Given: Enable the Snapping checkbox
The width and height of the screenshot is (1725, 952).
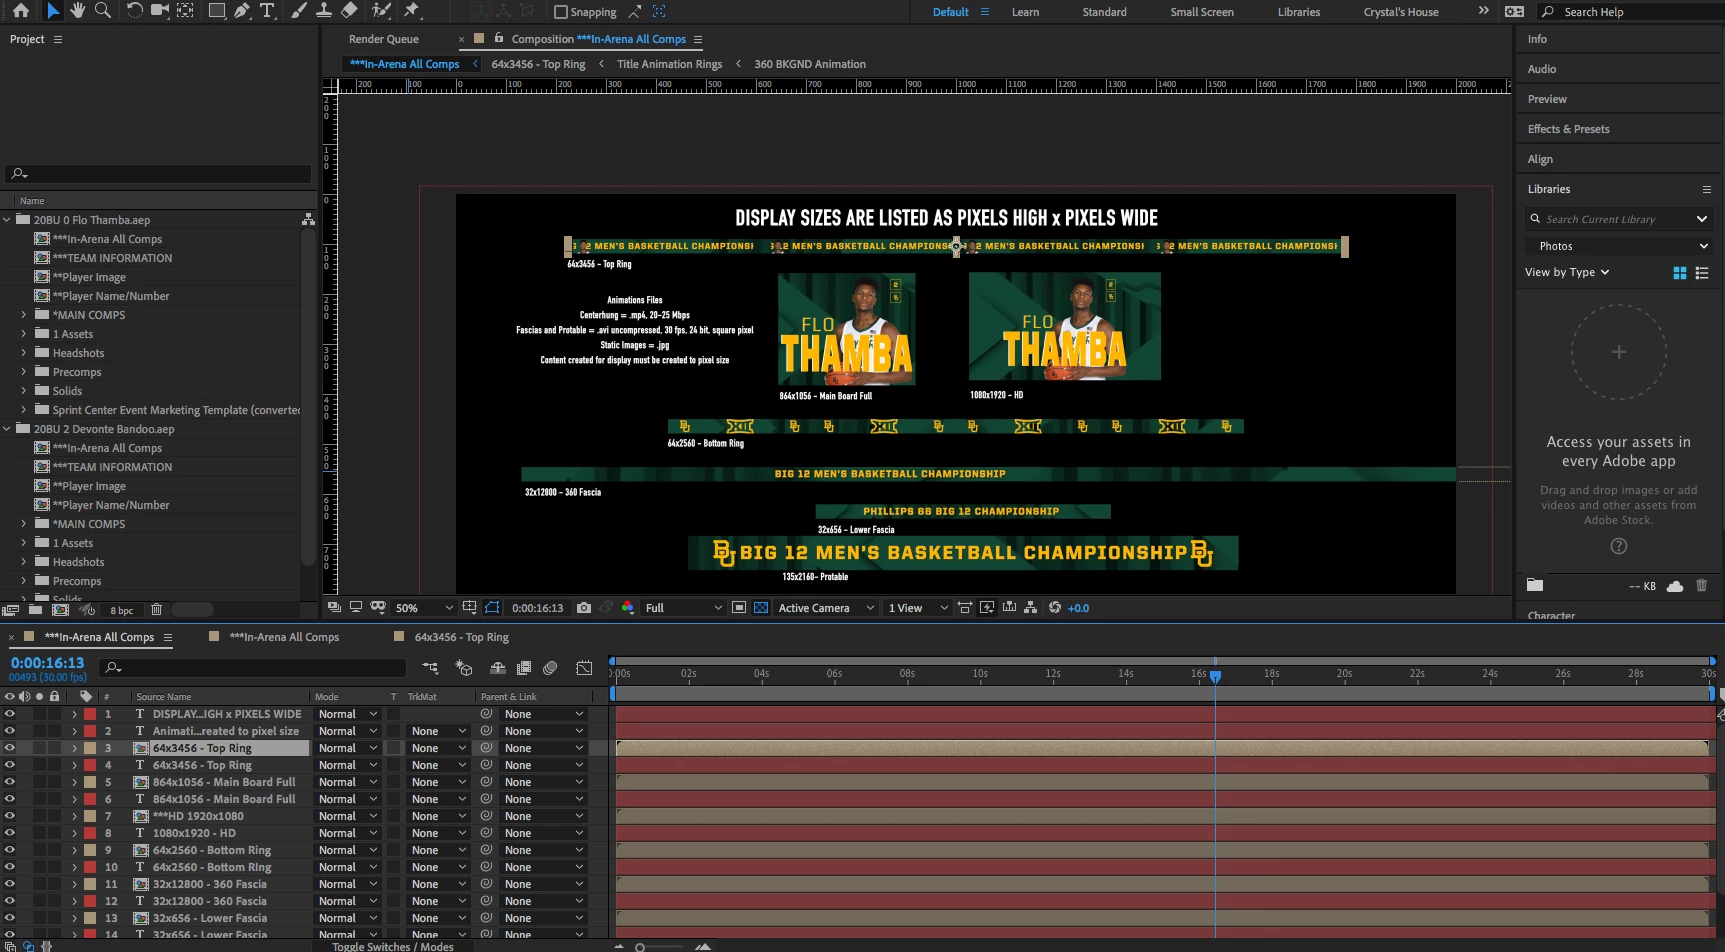Looking at the screenshot, I should point(561,12).
